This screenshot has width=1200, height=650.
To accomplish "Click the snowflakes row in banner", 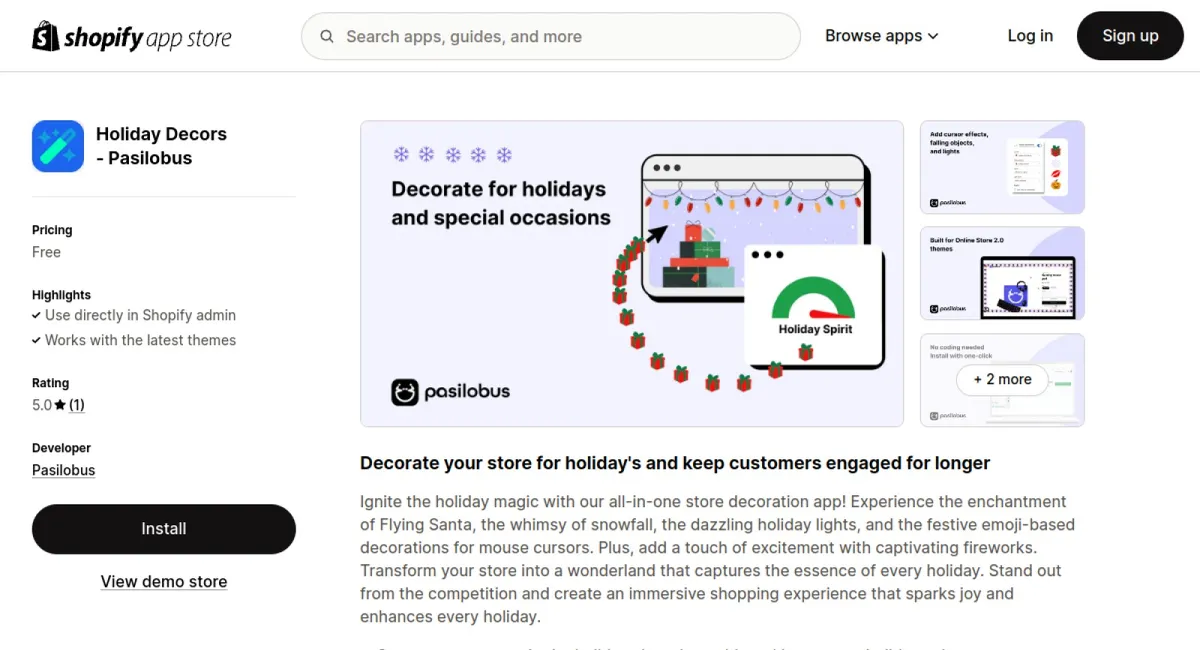I will (x=452, y=155).
